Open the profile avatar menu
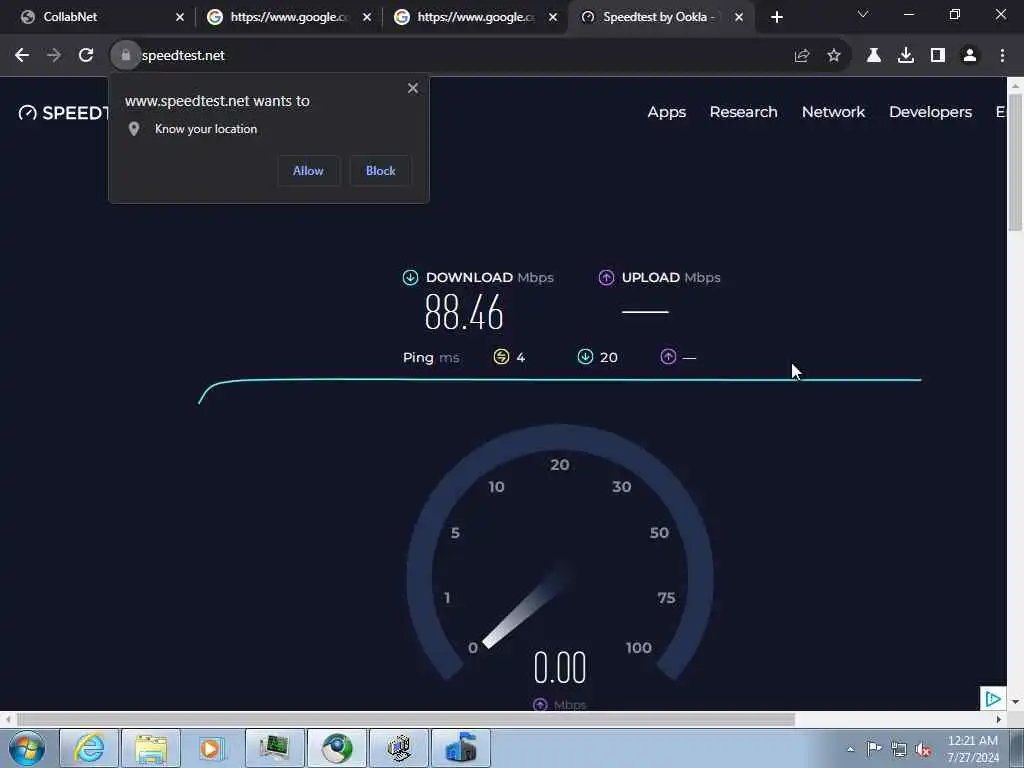Viewport: 1024px width, 768px height. pyautogui.click(x=970, y=56)
